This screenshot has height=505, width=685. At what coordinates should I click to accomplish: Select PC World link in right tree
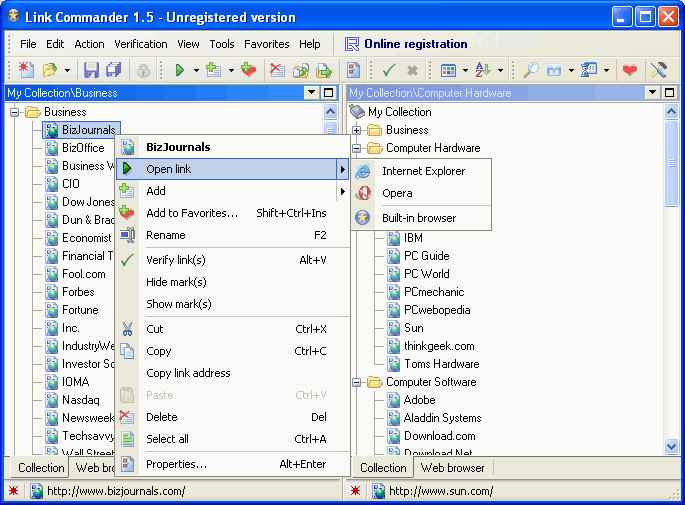(426, 274)
